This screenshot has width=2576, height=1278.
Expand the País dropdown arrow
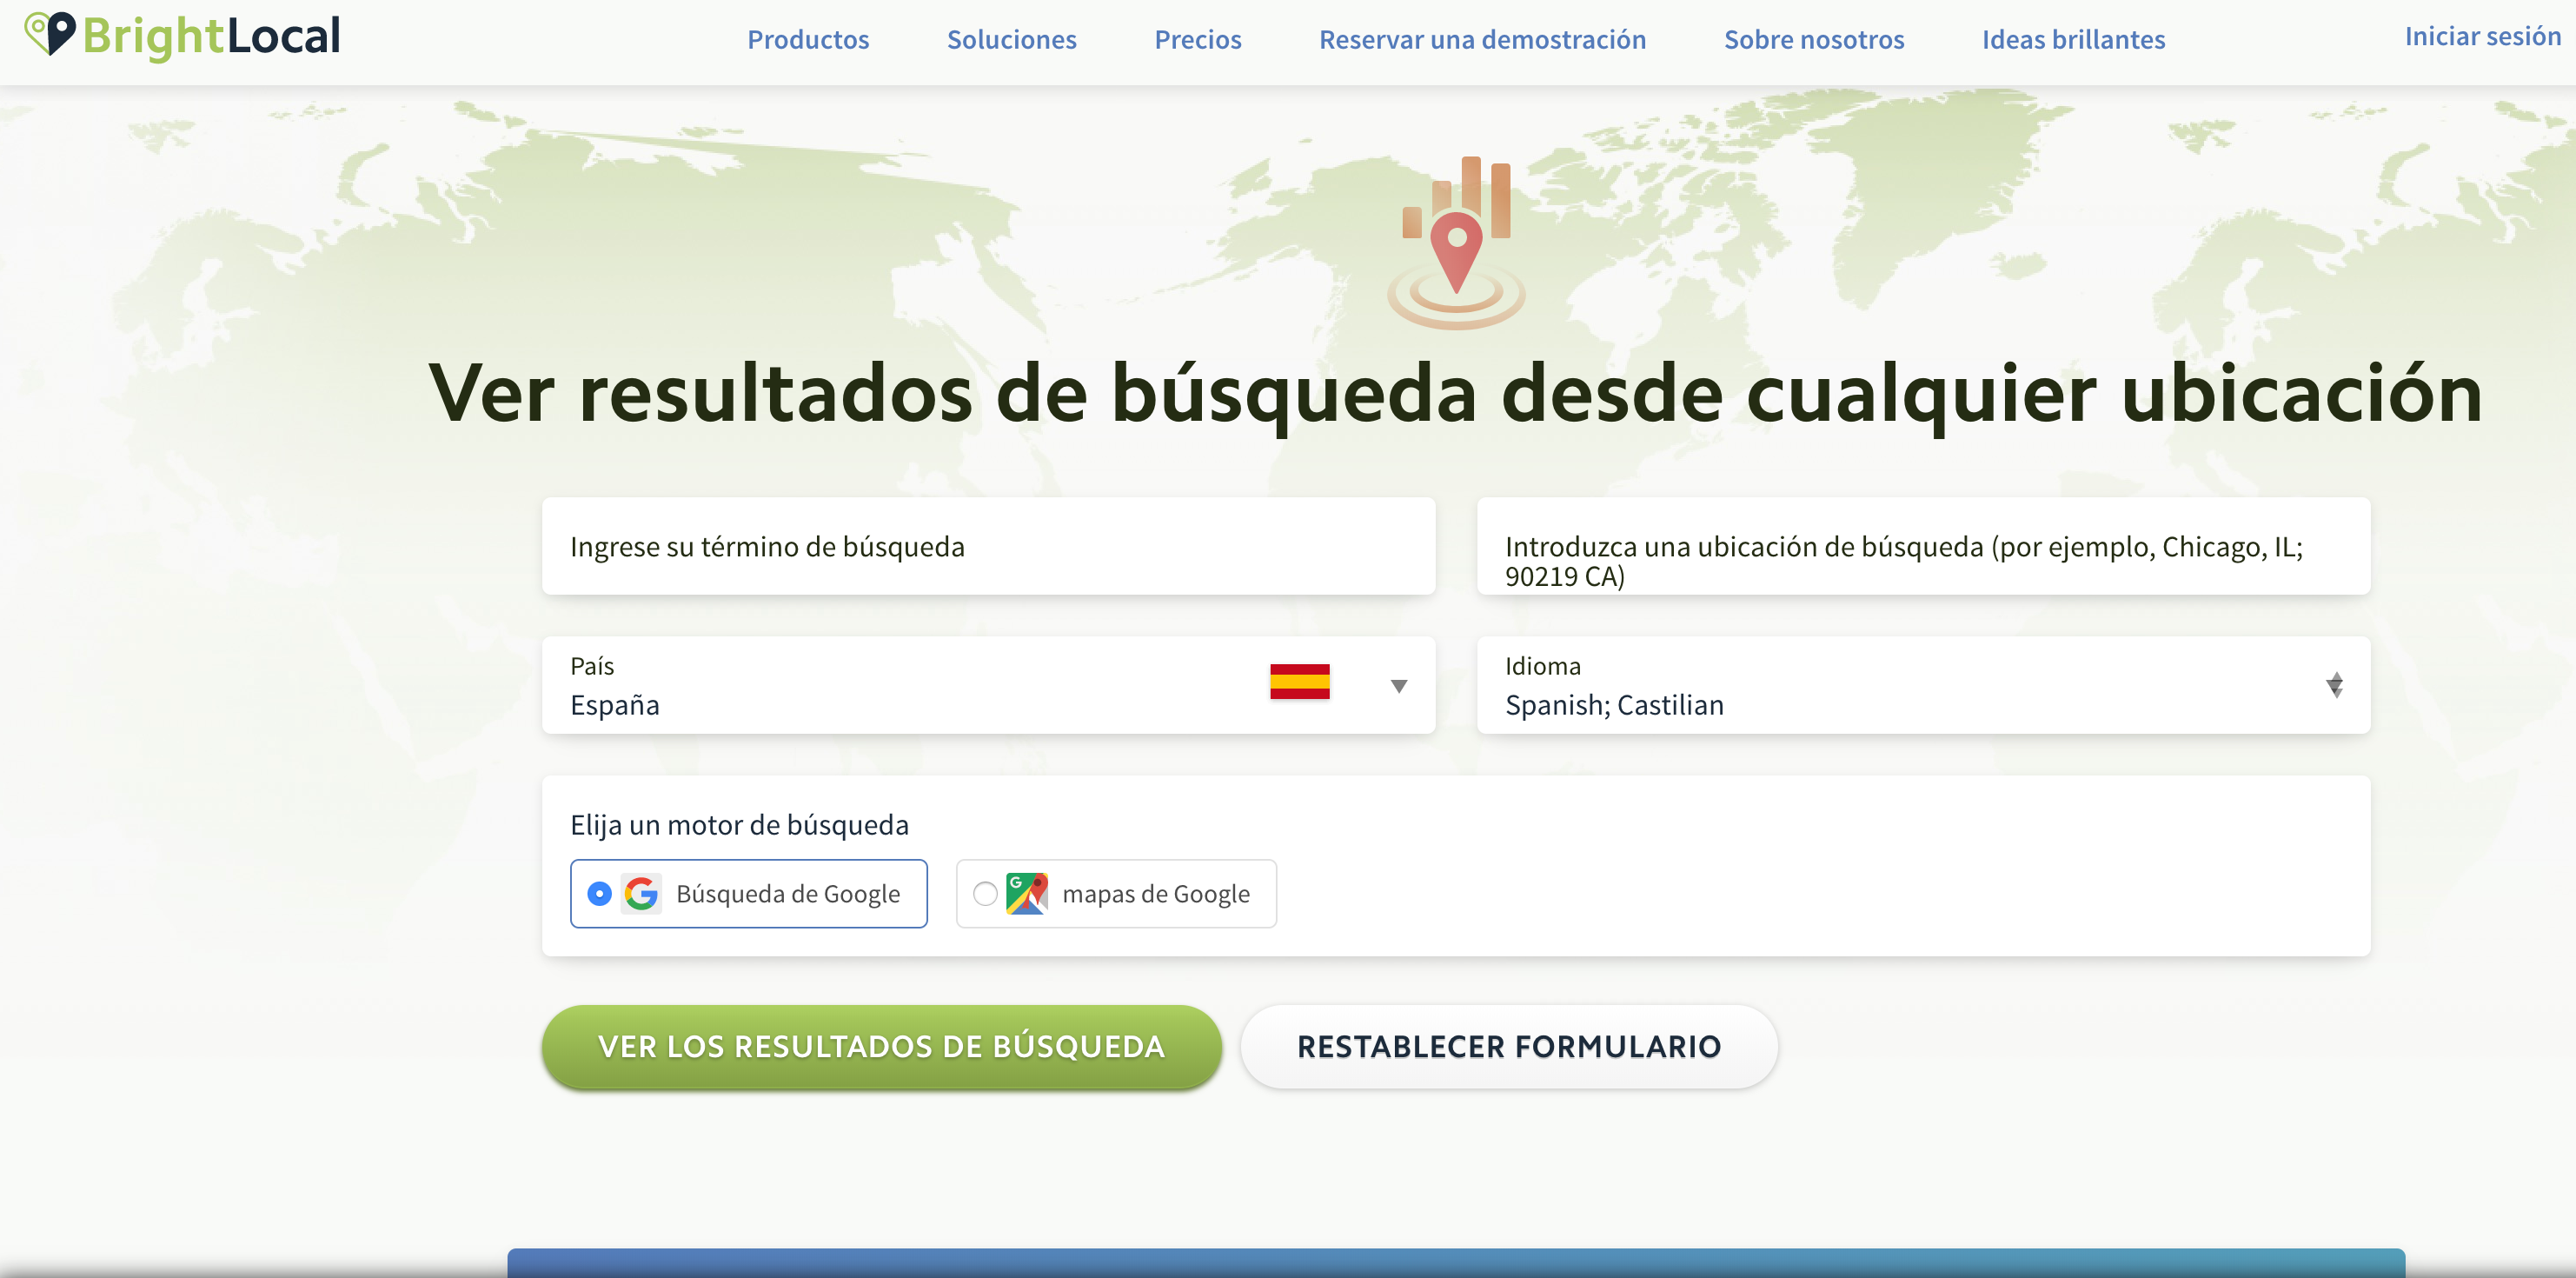pyautogui.click(x=1398, y=686)
